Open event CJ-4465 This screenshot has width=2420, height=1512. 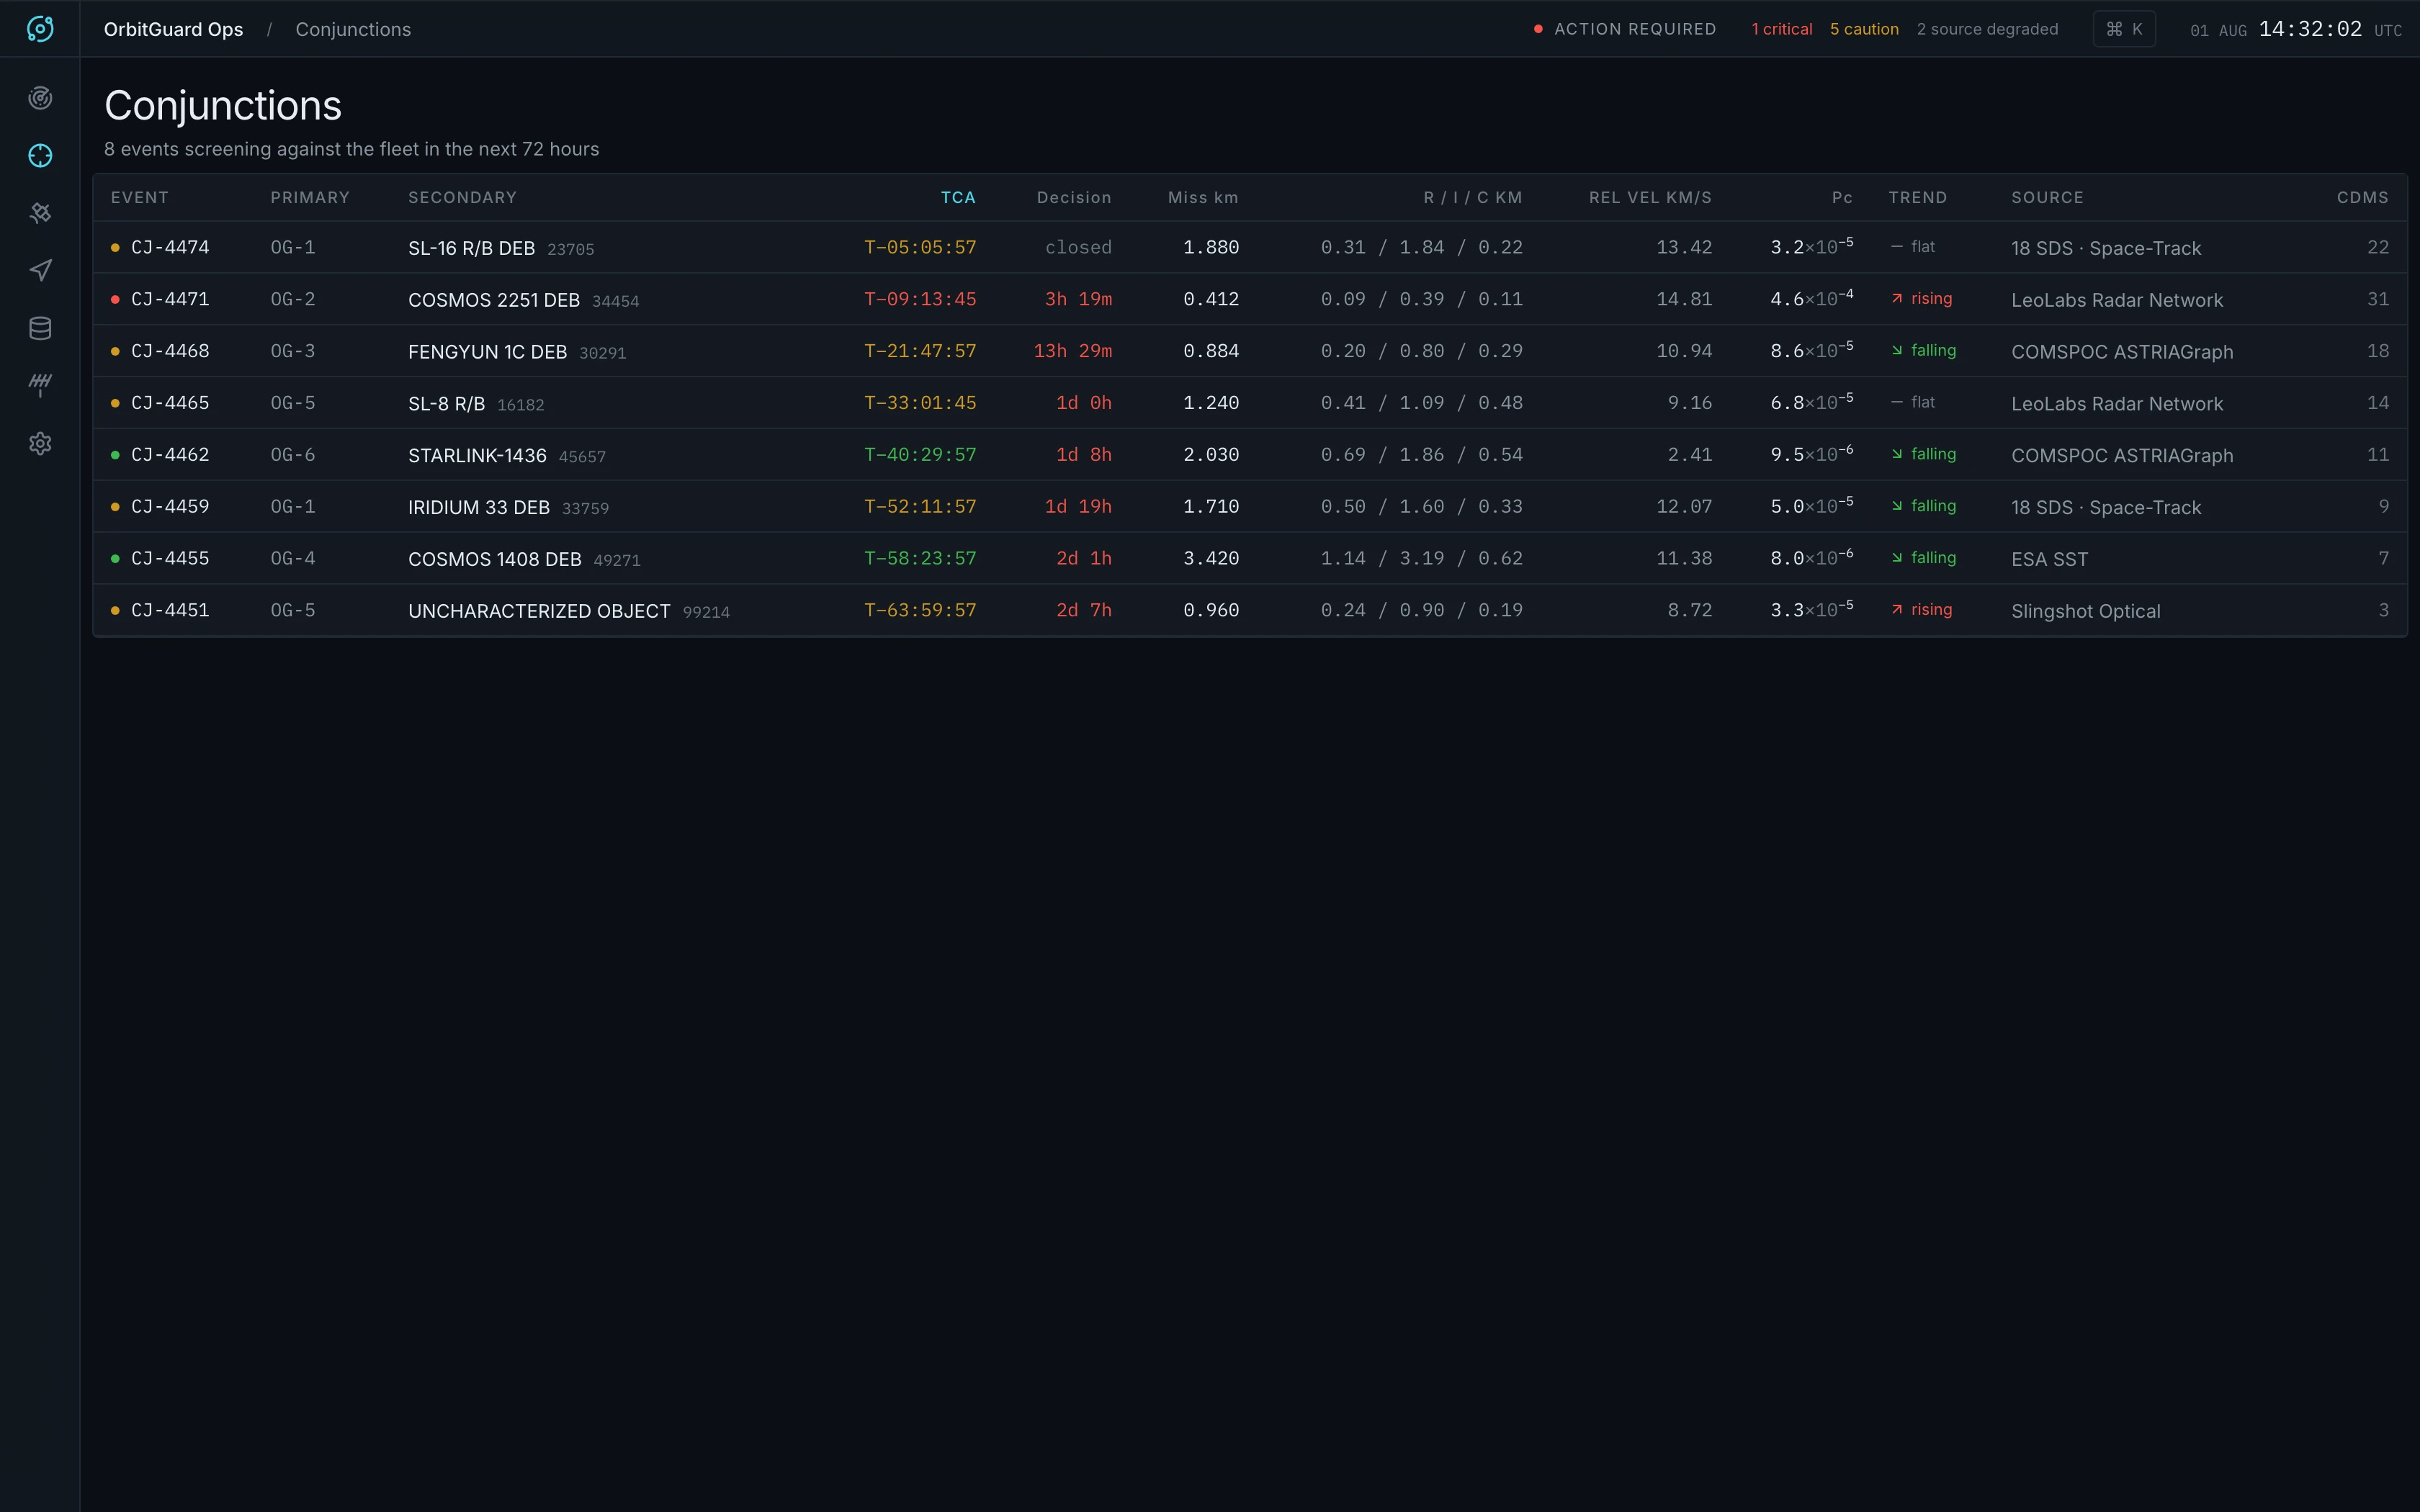point(170,403)
